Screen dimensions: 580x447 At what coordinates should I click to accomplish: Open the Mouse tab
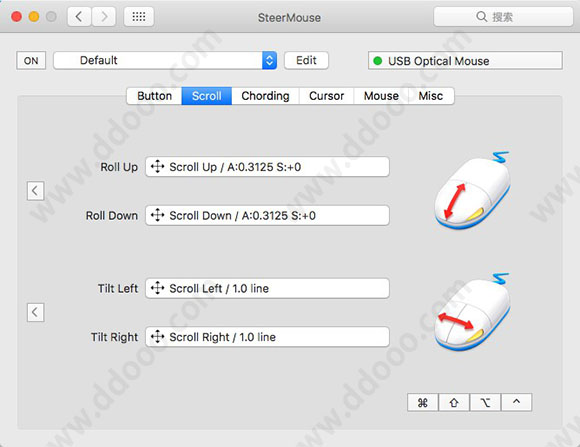[x=381, y=96]
